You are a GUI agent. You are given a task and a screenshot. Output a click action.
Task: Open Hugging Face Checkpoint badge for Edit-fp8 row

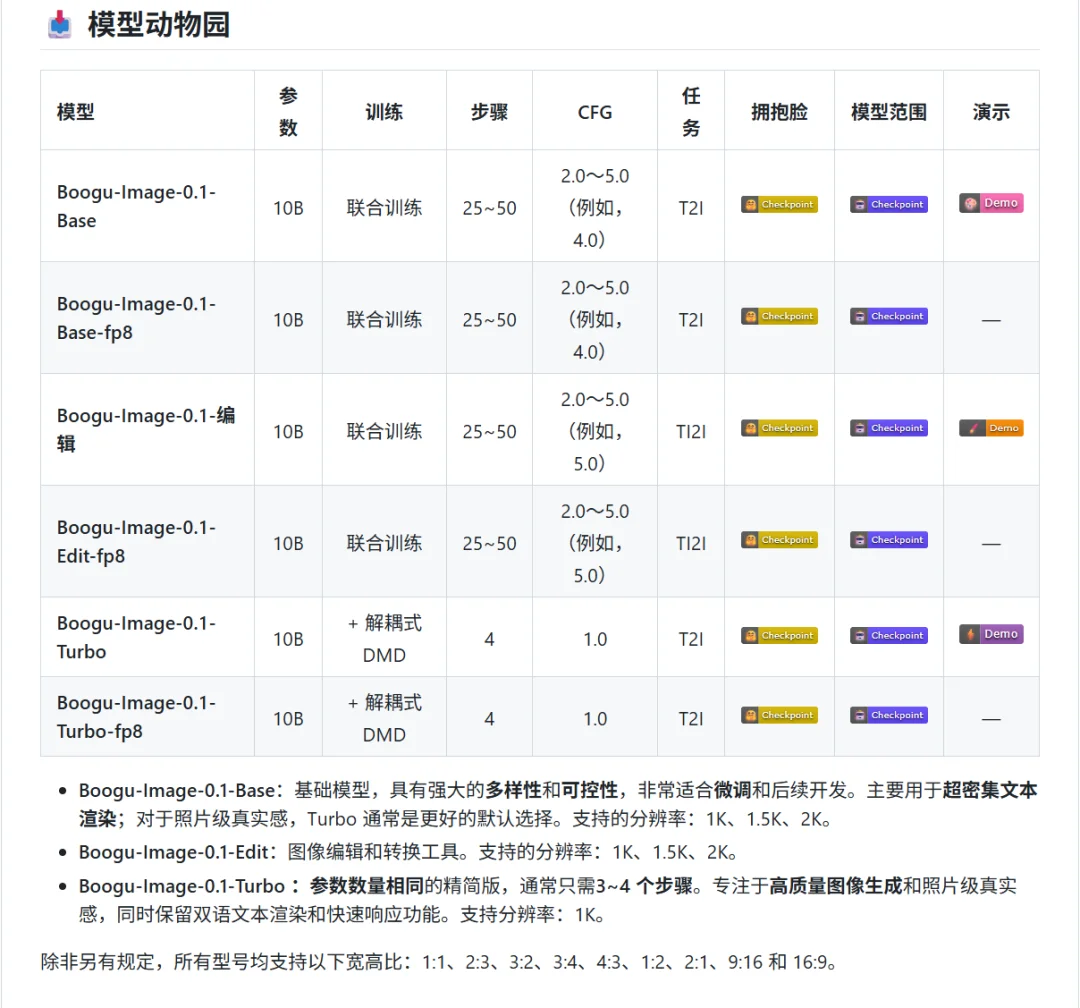click(779, 539)
